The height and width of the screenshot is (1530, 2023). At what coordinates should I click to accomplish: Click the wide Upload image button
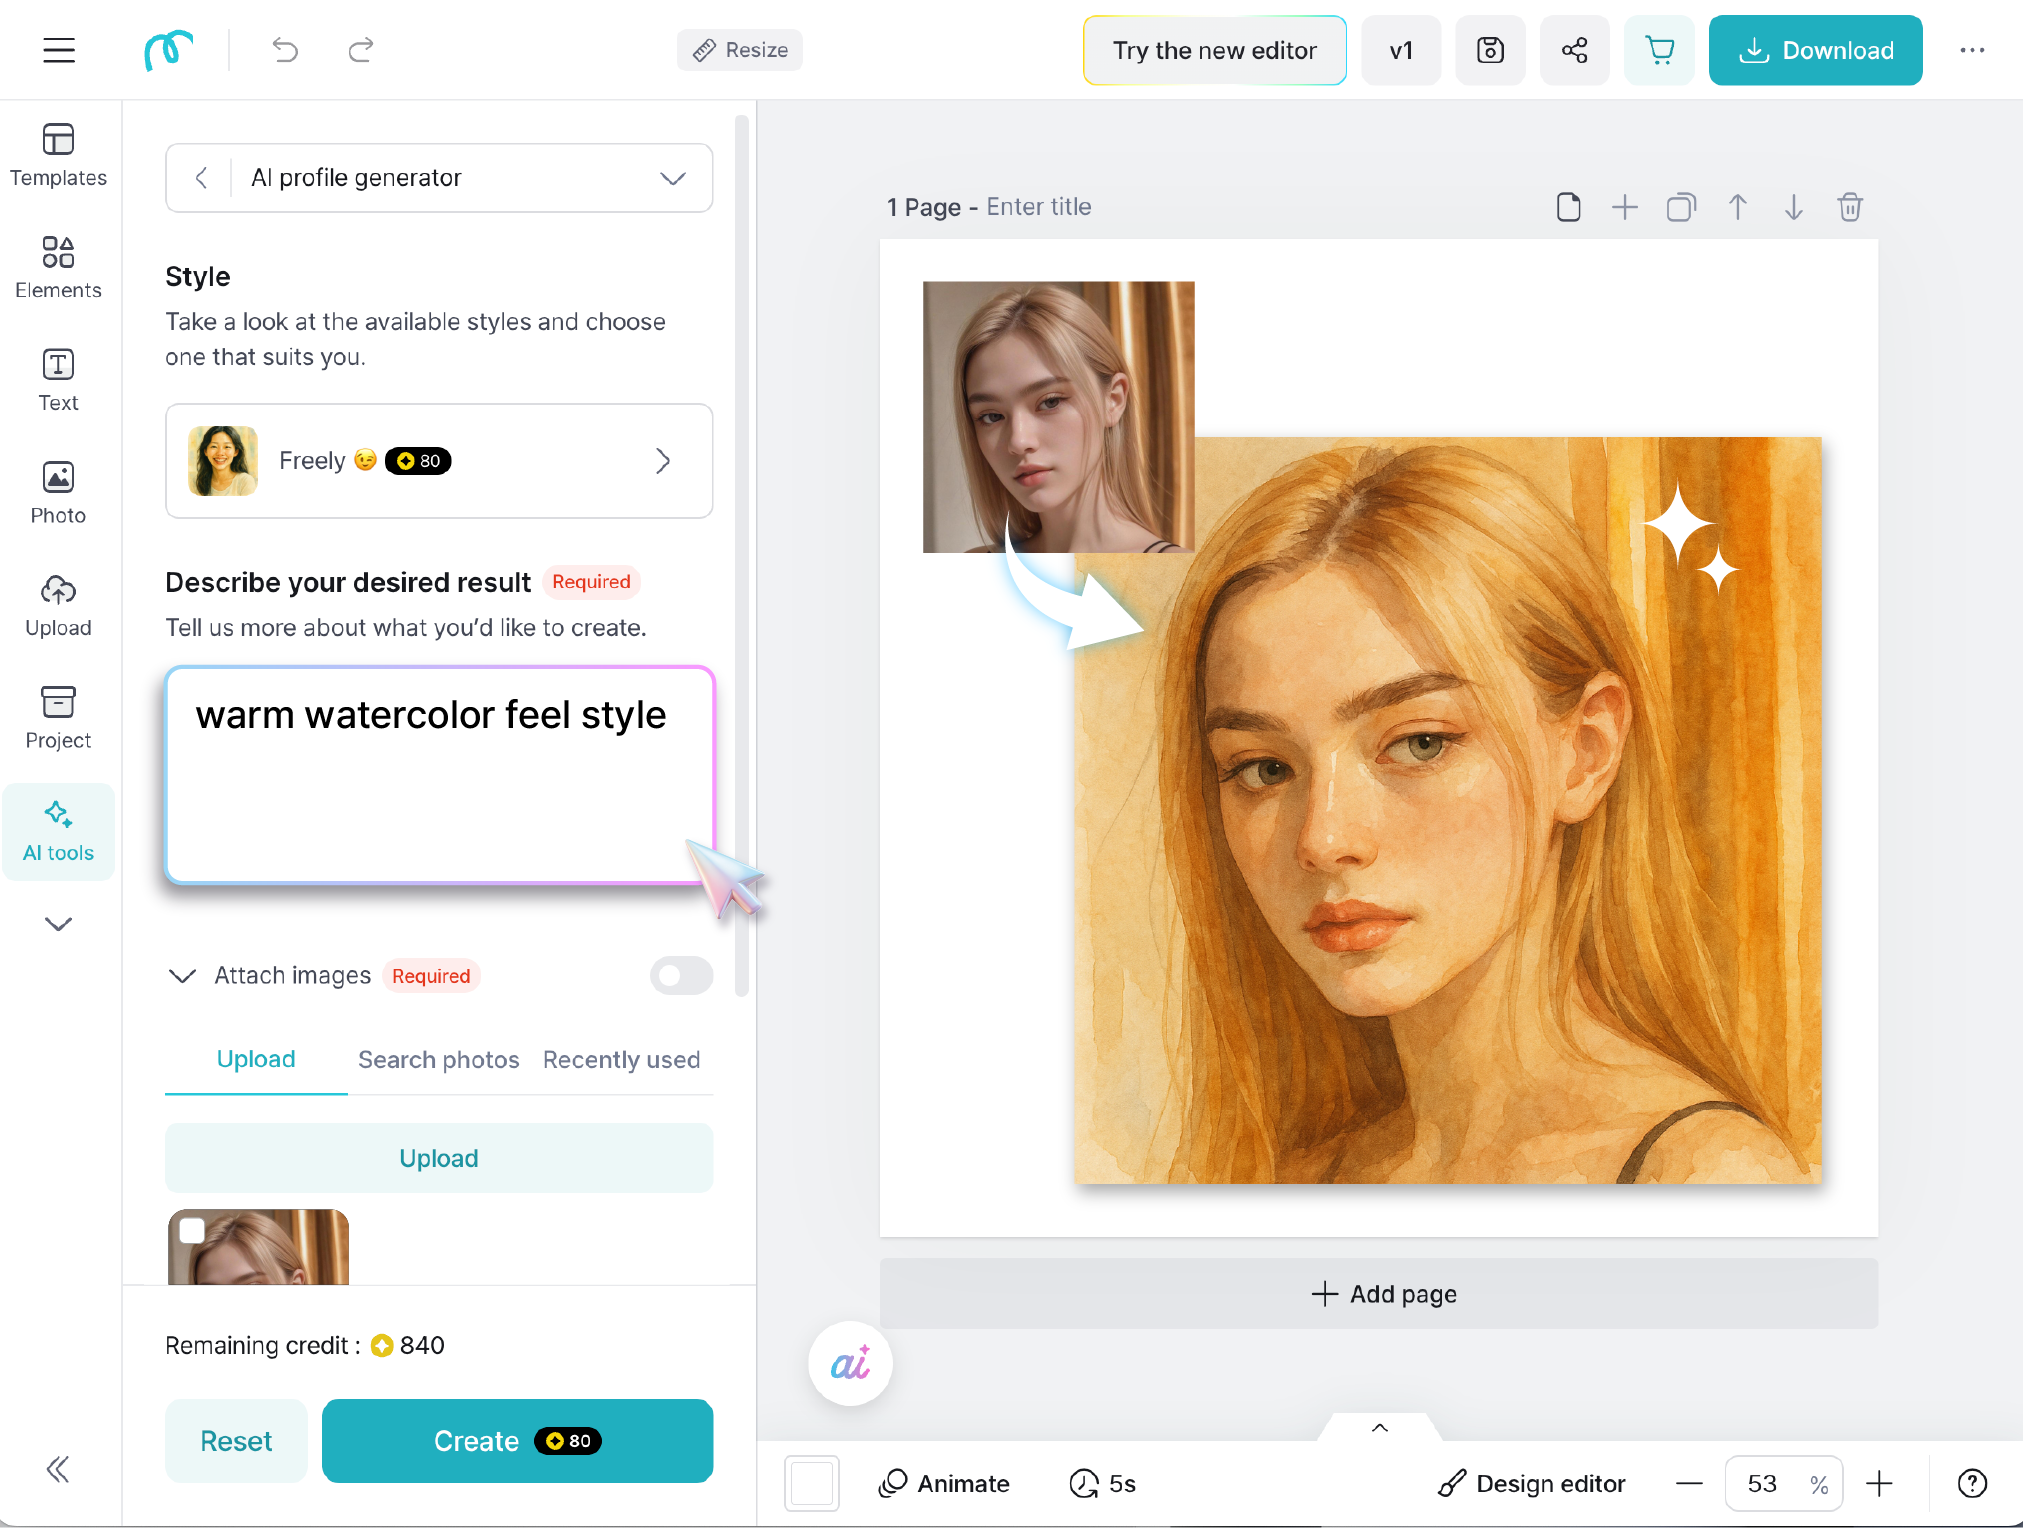[x=439, y=1158]
